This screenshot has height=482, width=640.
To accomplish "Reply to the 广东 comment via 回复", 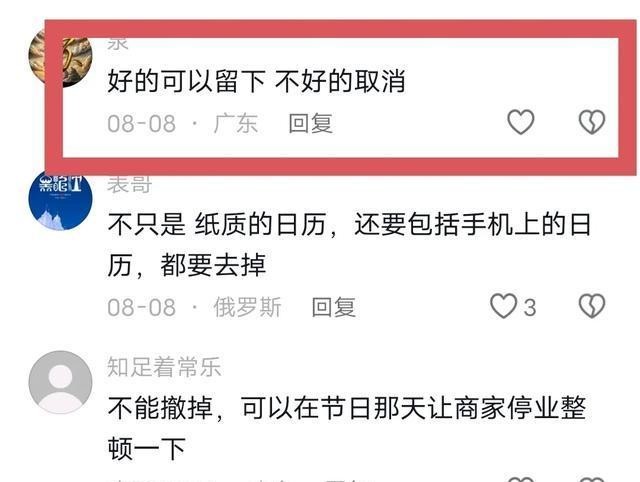I will pyautogui.click(x=311, y=123).
